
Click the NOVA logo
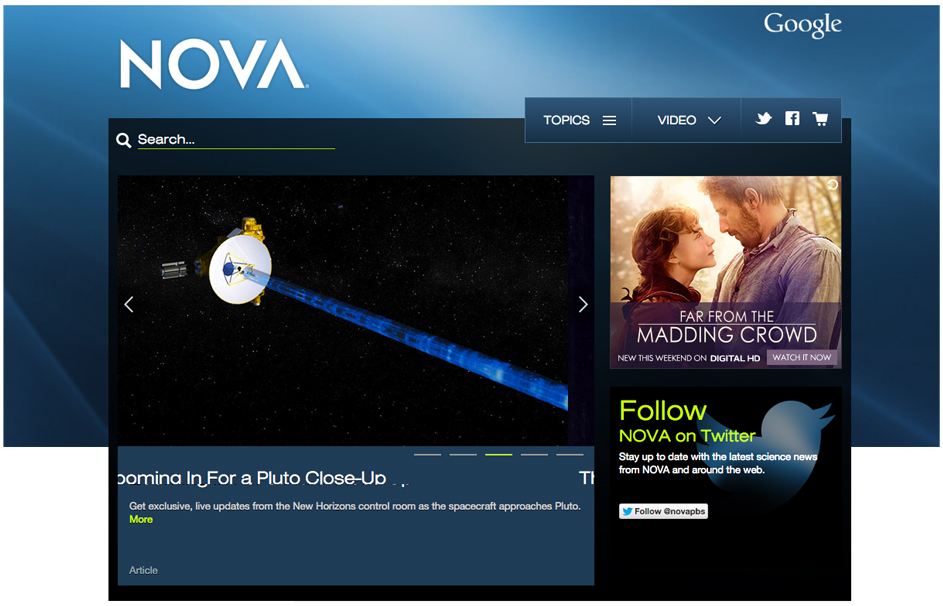point(213,64)
